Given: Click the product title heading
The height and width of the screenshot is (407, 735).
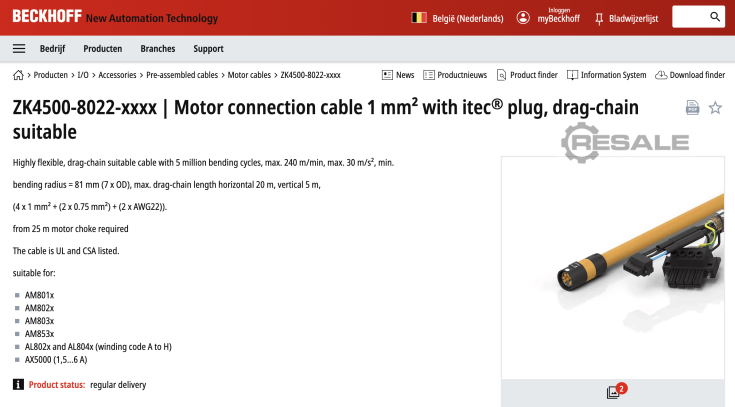Looking at the screenshot, I should point(325,120).
